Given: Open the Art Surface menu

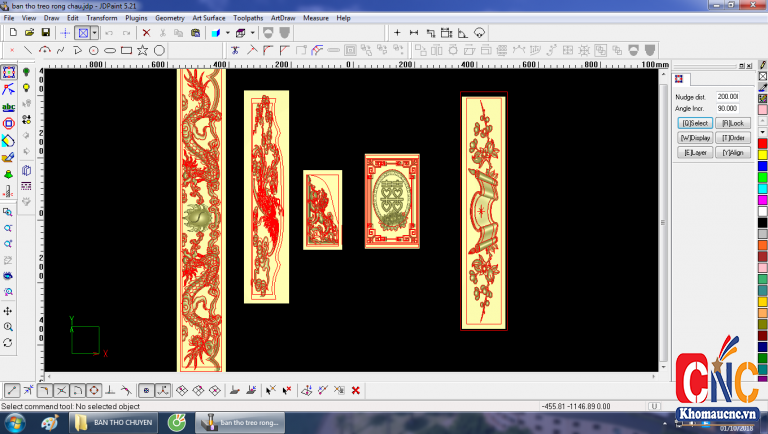Looking at the screenshot, I should coord(208,18).
